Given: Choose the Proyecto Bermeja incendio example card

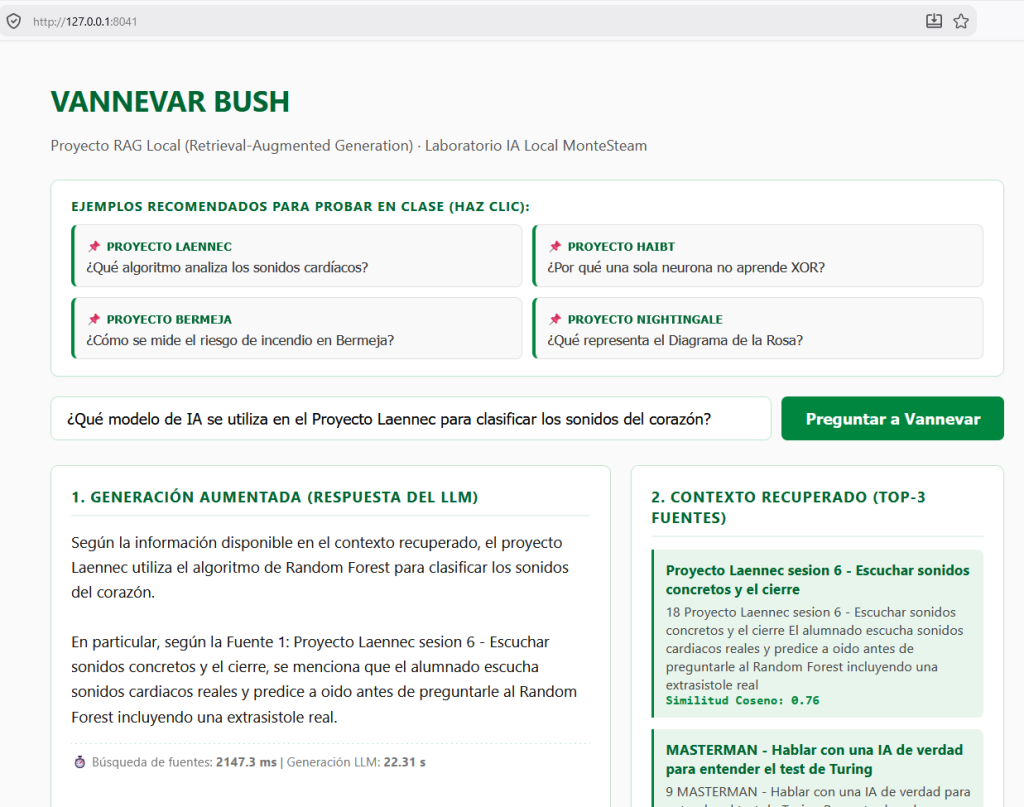Looking at the screenshot, I should [x=296, y=328].
